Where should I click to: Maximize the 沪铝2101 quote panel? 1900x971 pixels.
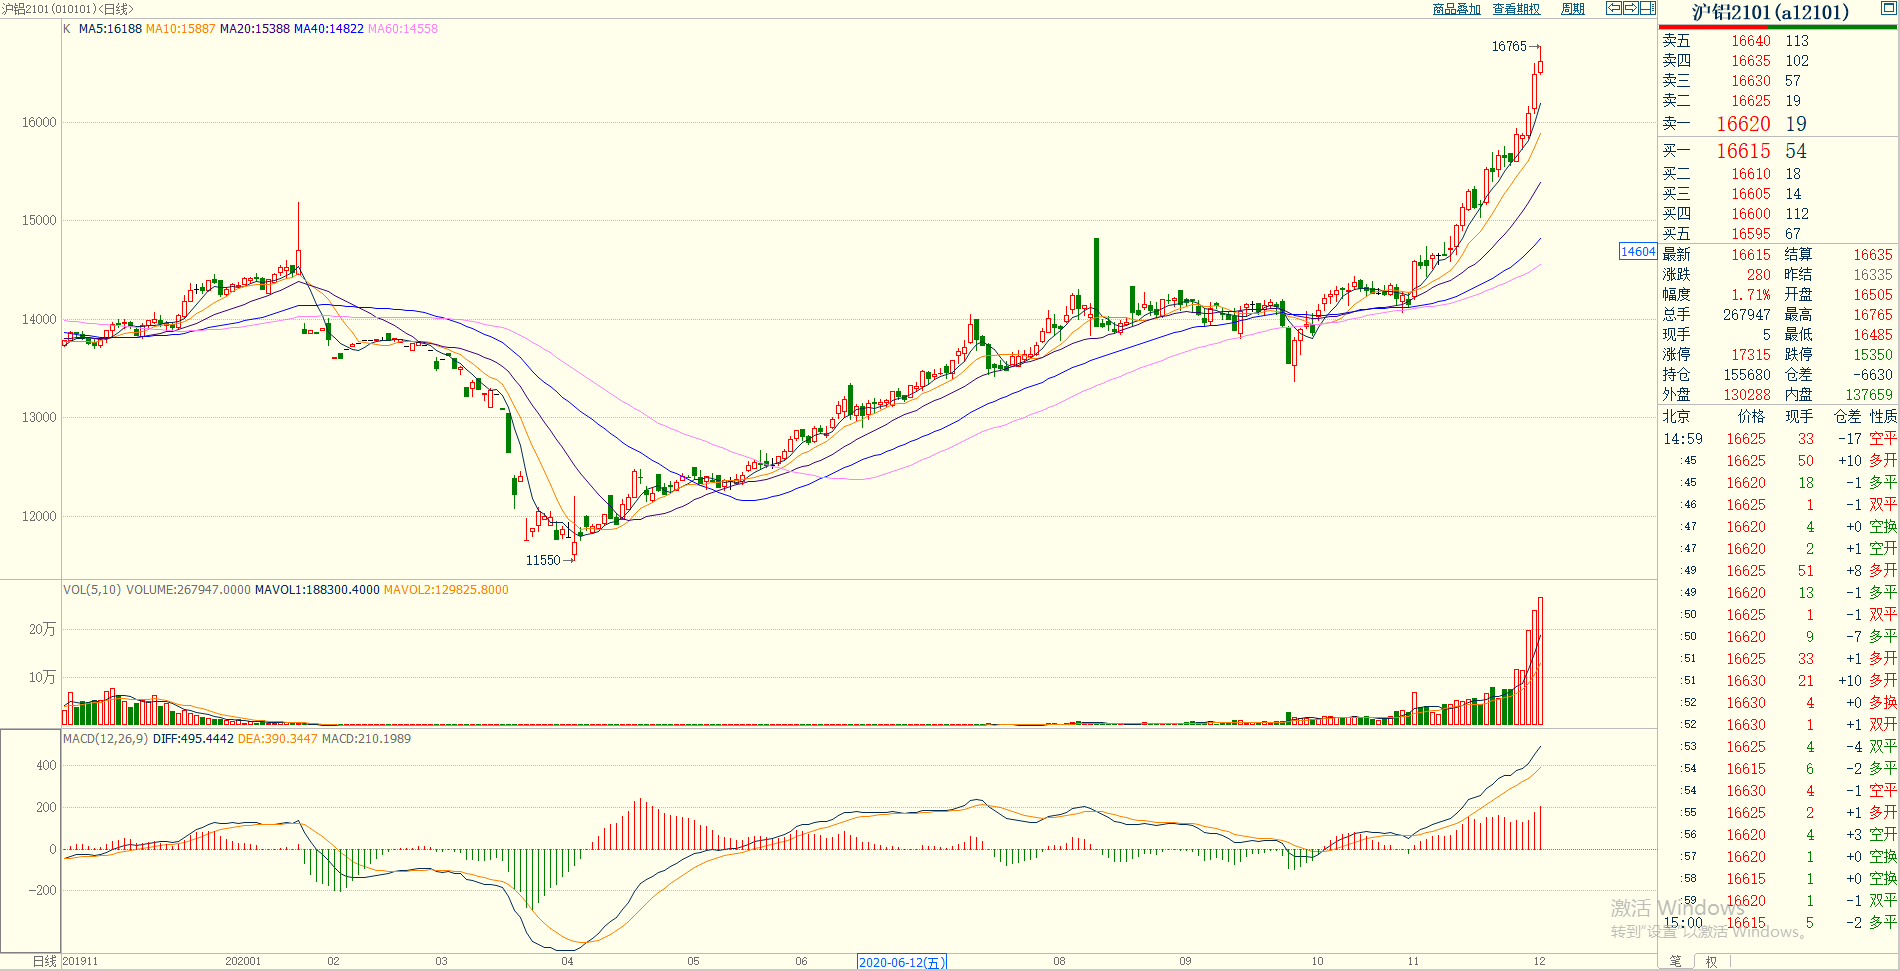click(x=1889, y=8)
